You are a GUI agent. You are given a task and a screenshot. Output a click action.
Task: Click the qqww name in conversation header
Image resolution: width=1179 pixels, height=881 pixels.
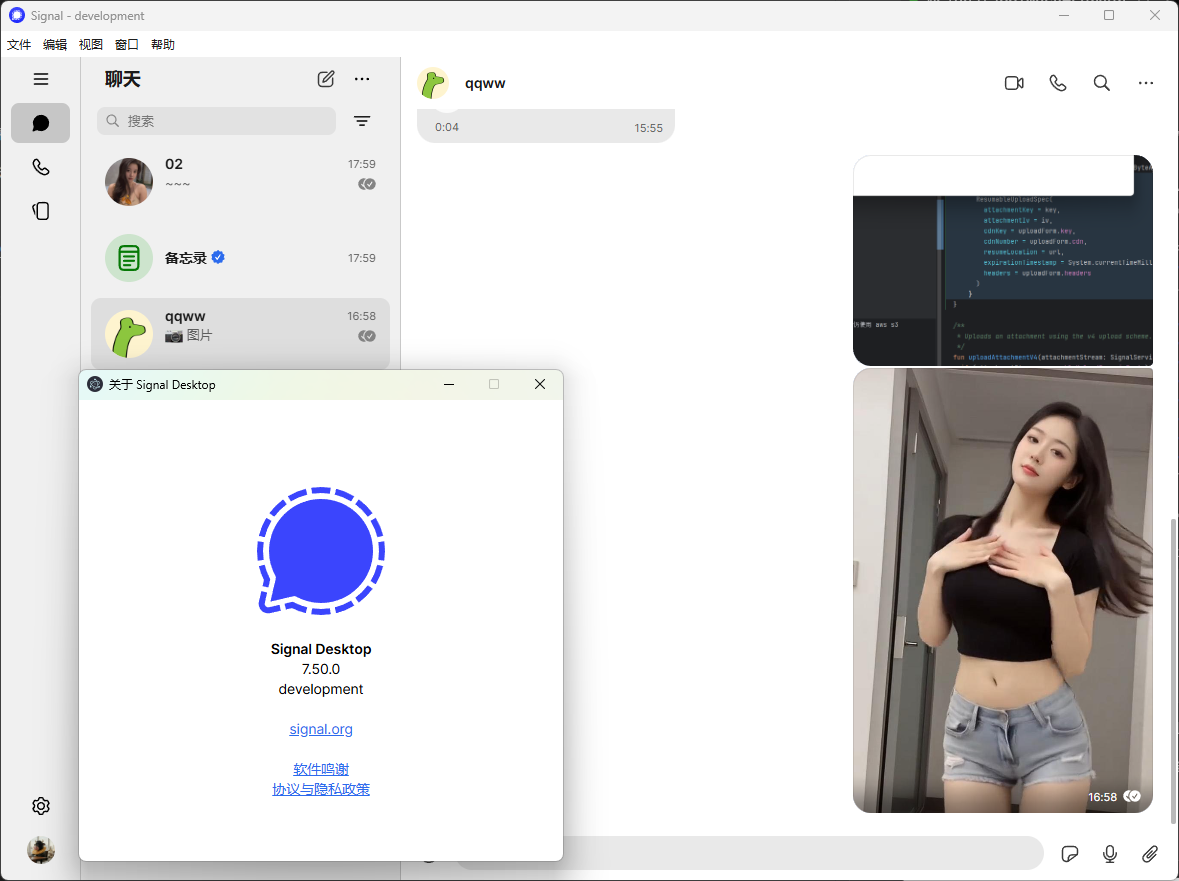[x=485, y=83]
